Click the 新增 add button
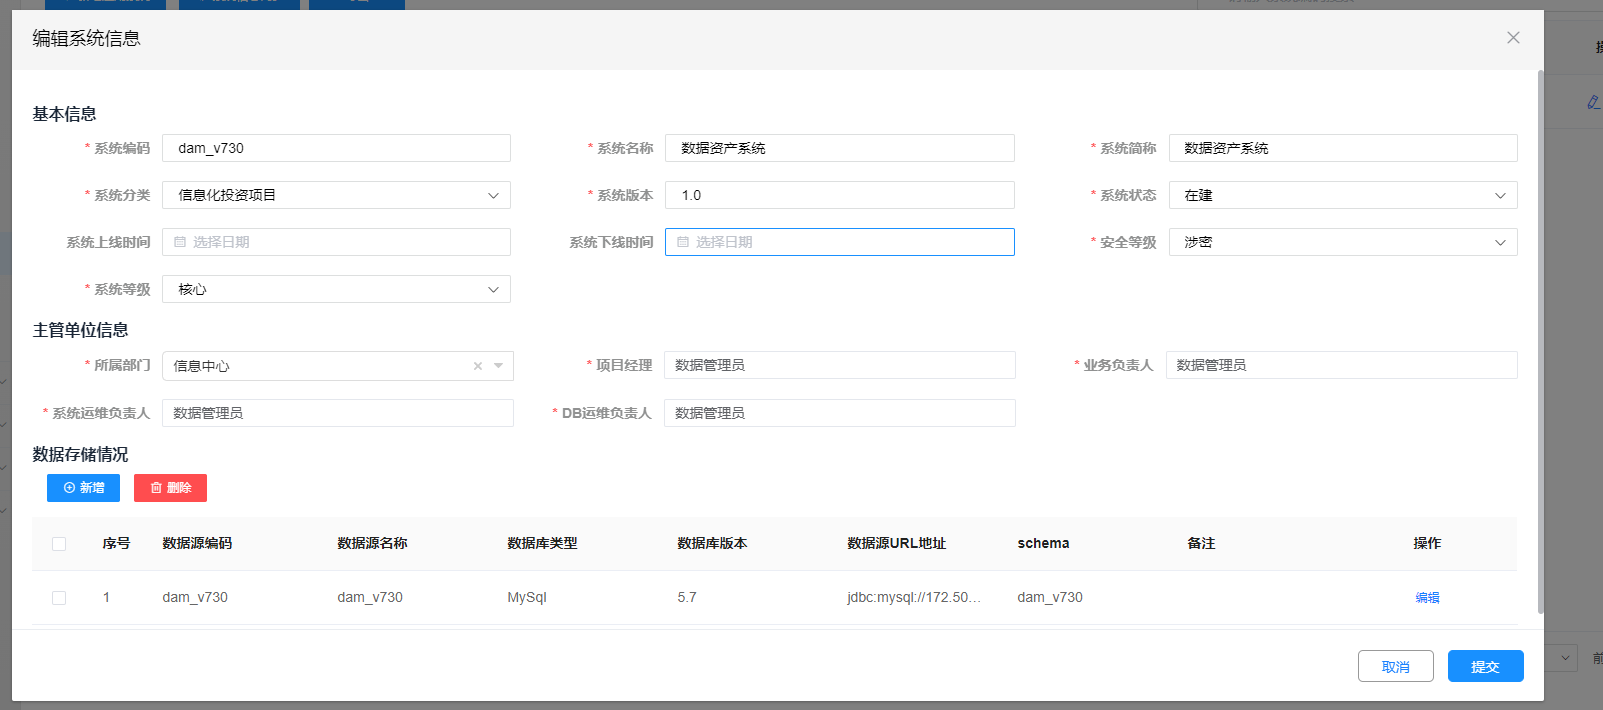Screen dimensions: 1603x710 click(x=83, y=488)
